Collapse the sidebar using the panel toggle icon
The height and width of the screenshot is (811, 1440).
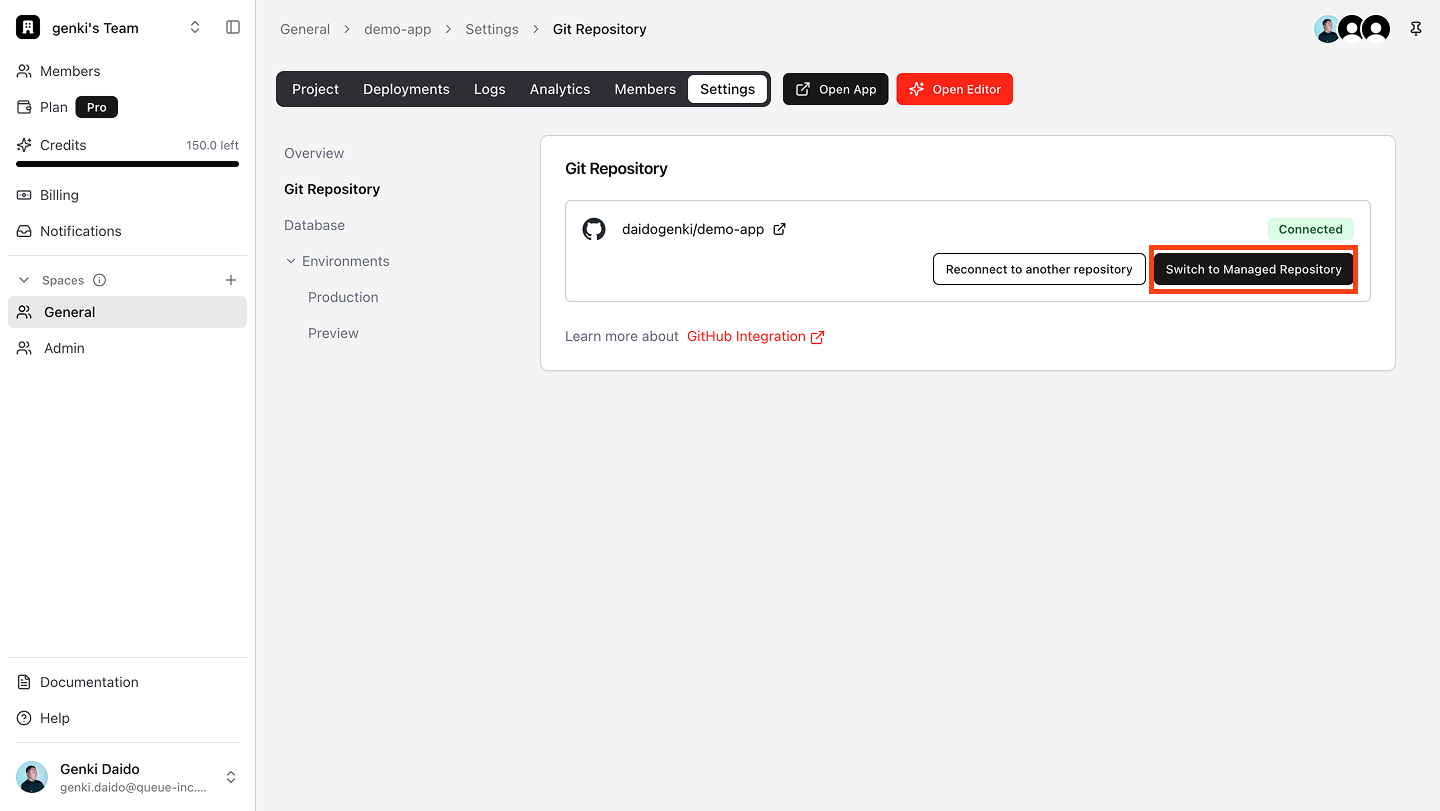point(233,27)
